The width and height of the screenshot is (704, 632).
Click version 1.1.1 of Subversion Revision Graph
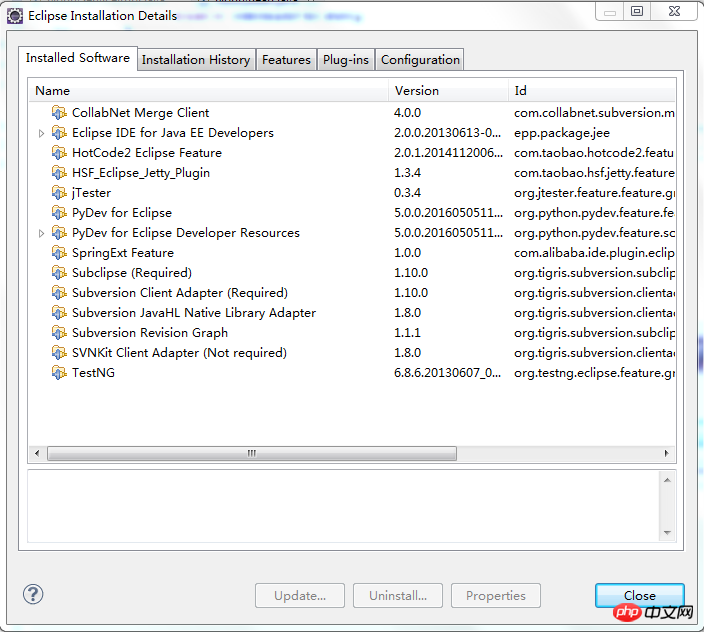click(408, 333)
